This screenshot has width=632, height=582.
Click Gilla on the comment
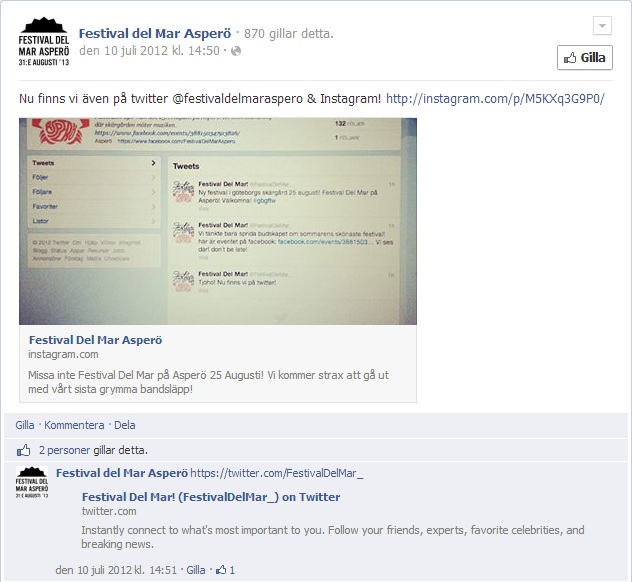click(x=196, y=570)
